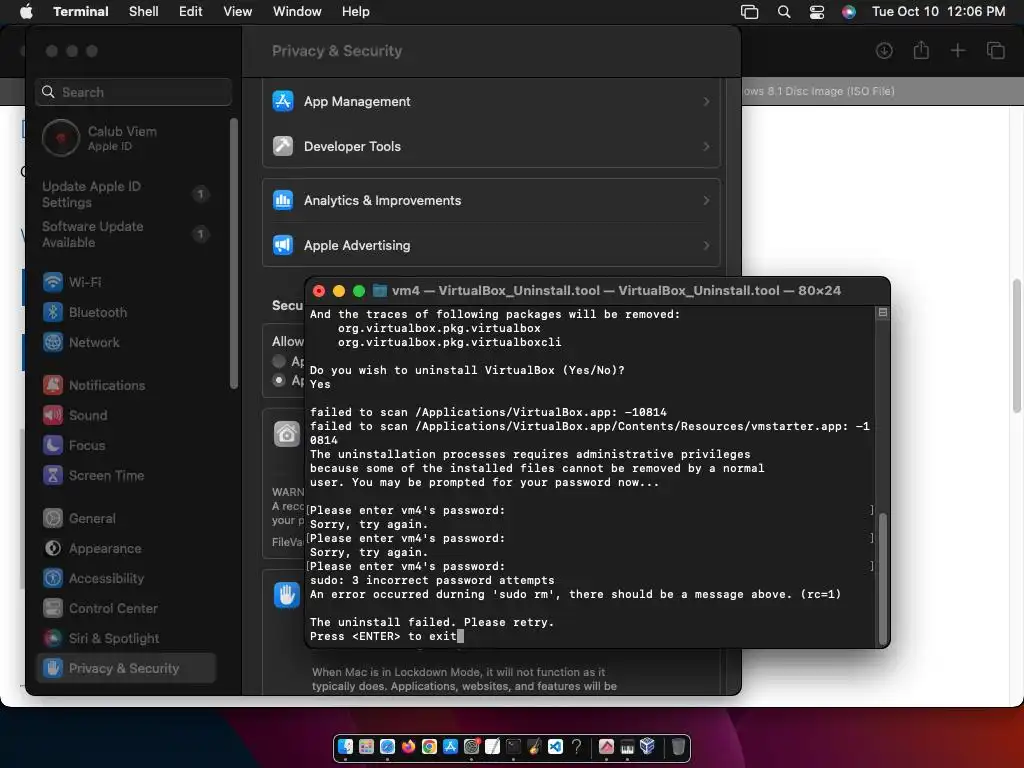The image size is (1024, 768).
Task: Click the 'The uninstall failed. Please retry.' line
Action: click(432, 622)
